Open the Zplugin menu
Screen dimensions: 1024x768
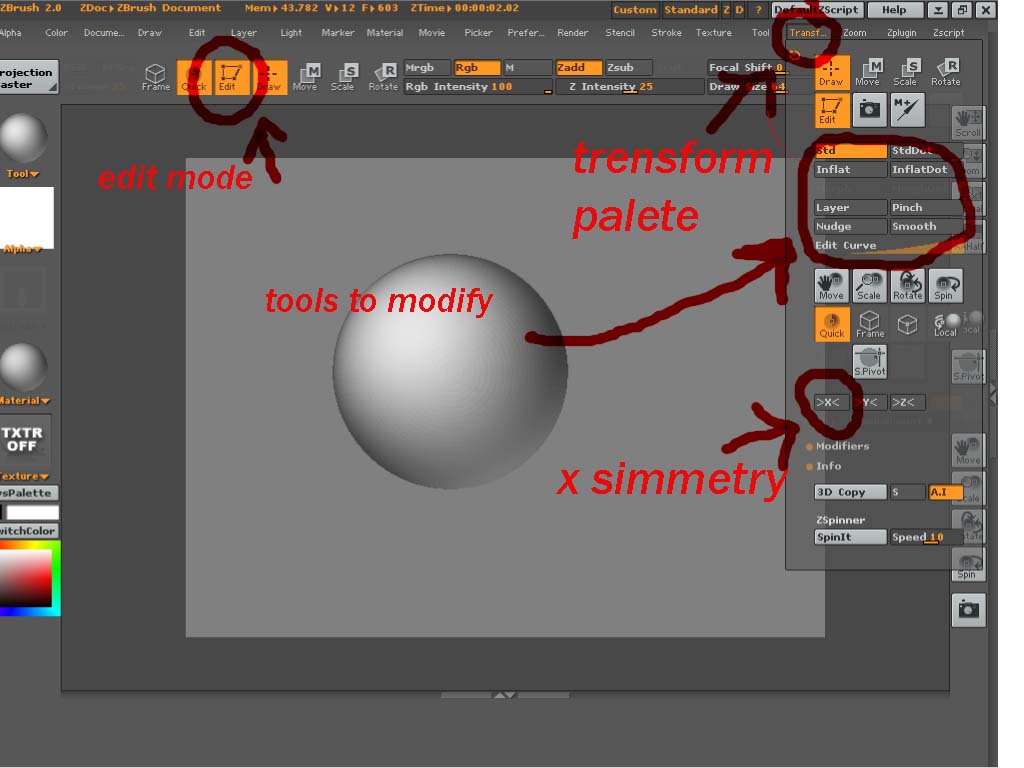[x=901, y=33]
